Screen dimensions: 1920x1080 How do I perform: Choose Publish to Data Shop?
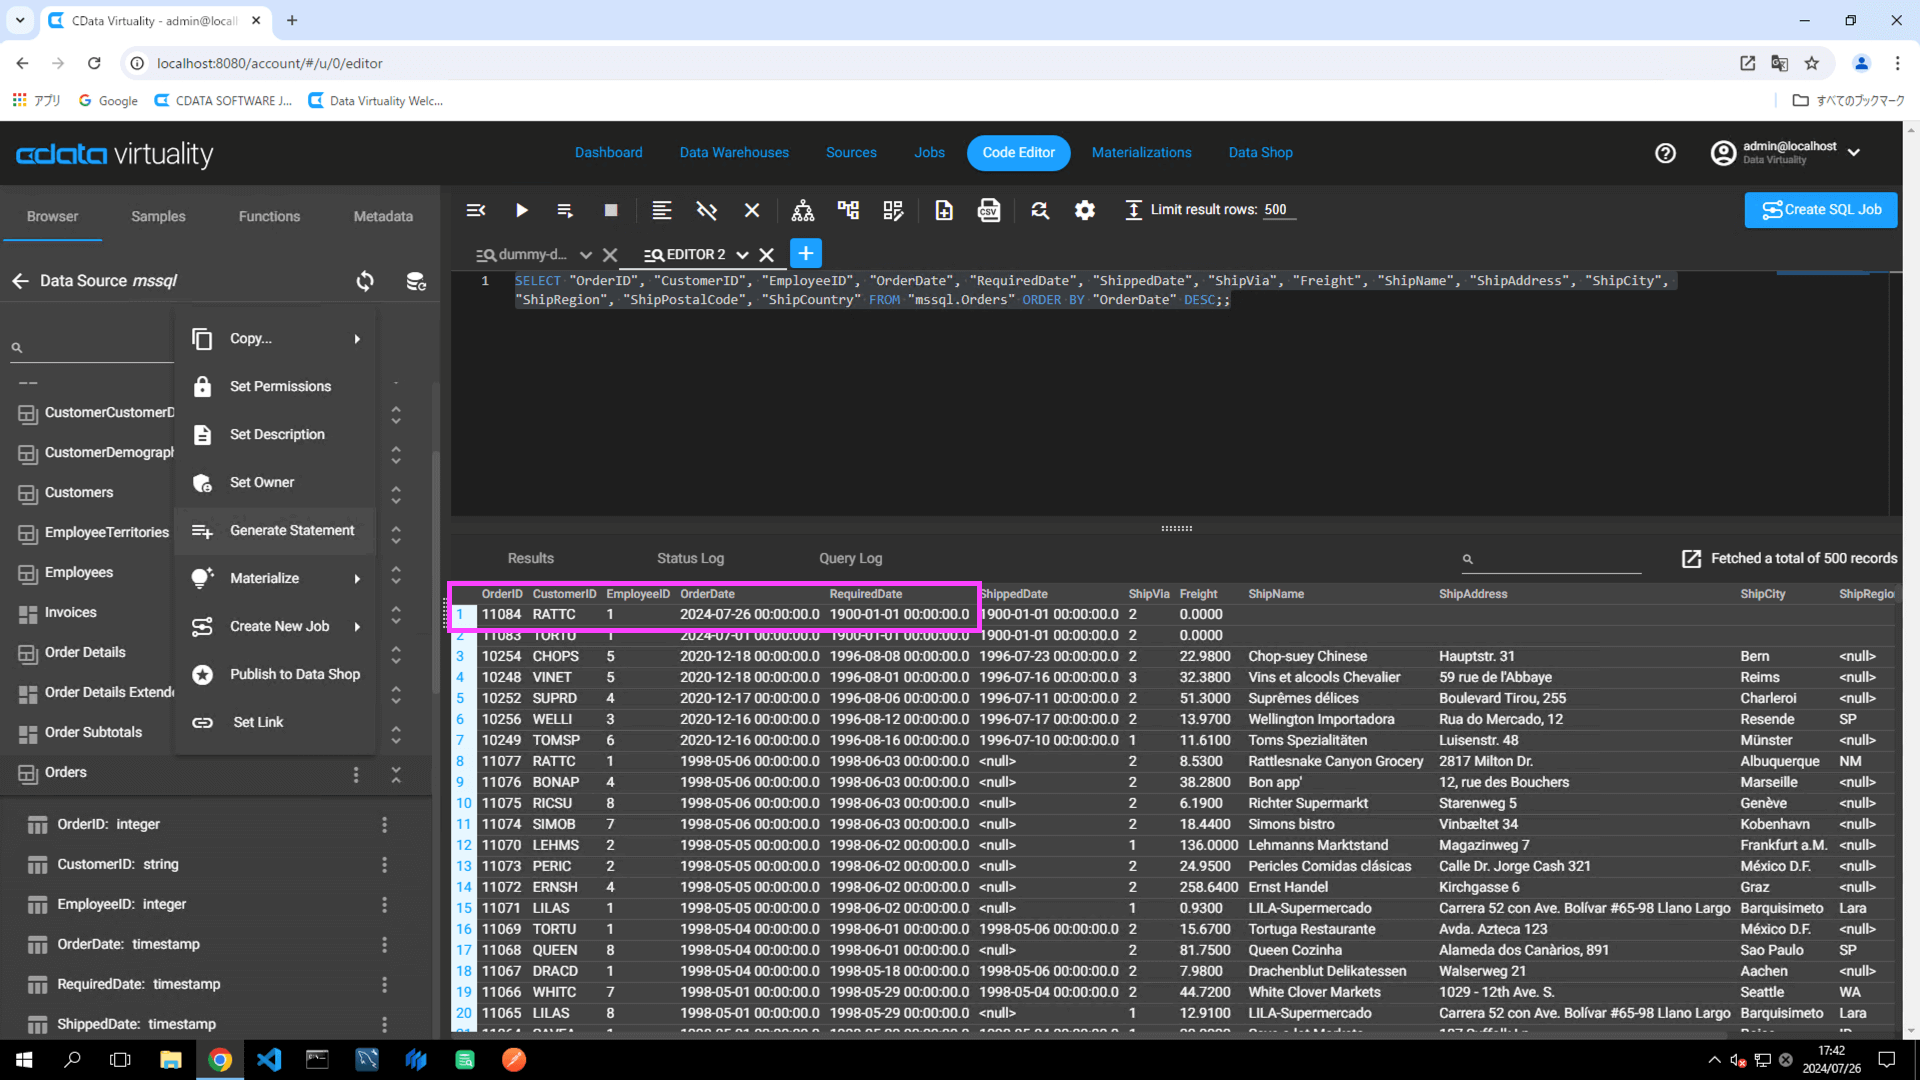coord(294,675)
